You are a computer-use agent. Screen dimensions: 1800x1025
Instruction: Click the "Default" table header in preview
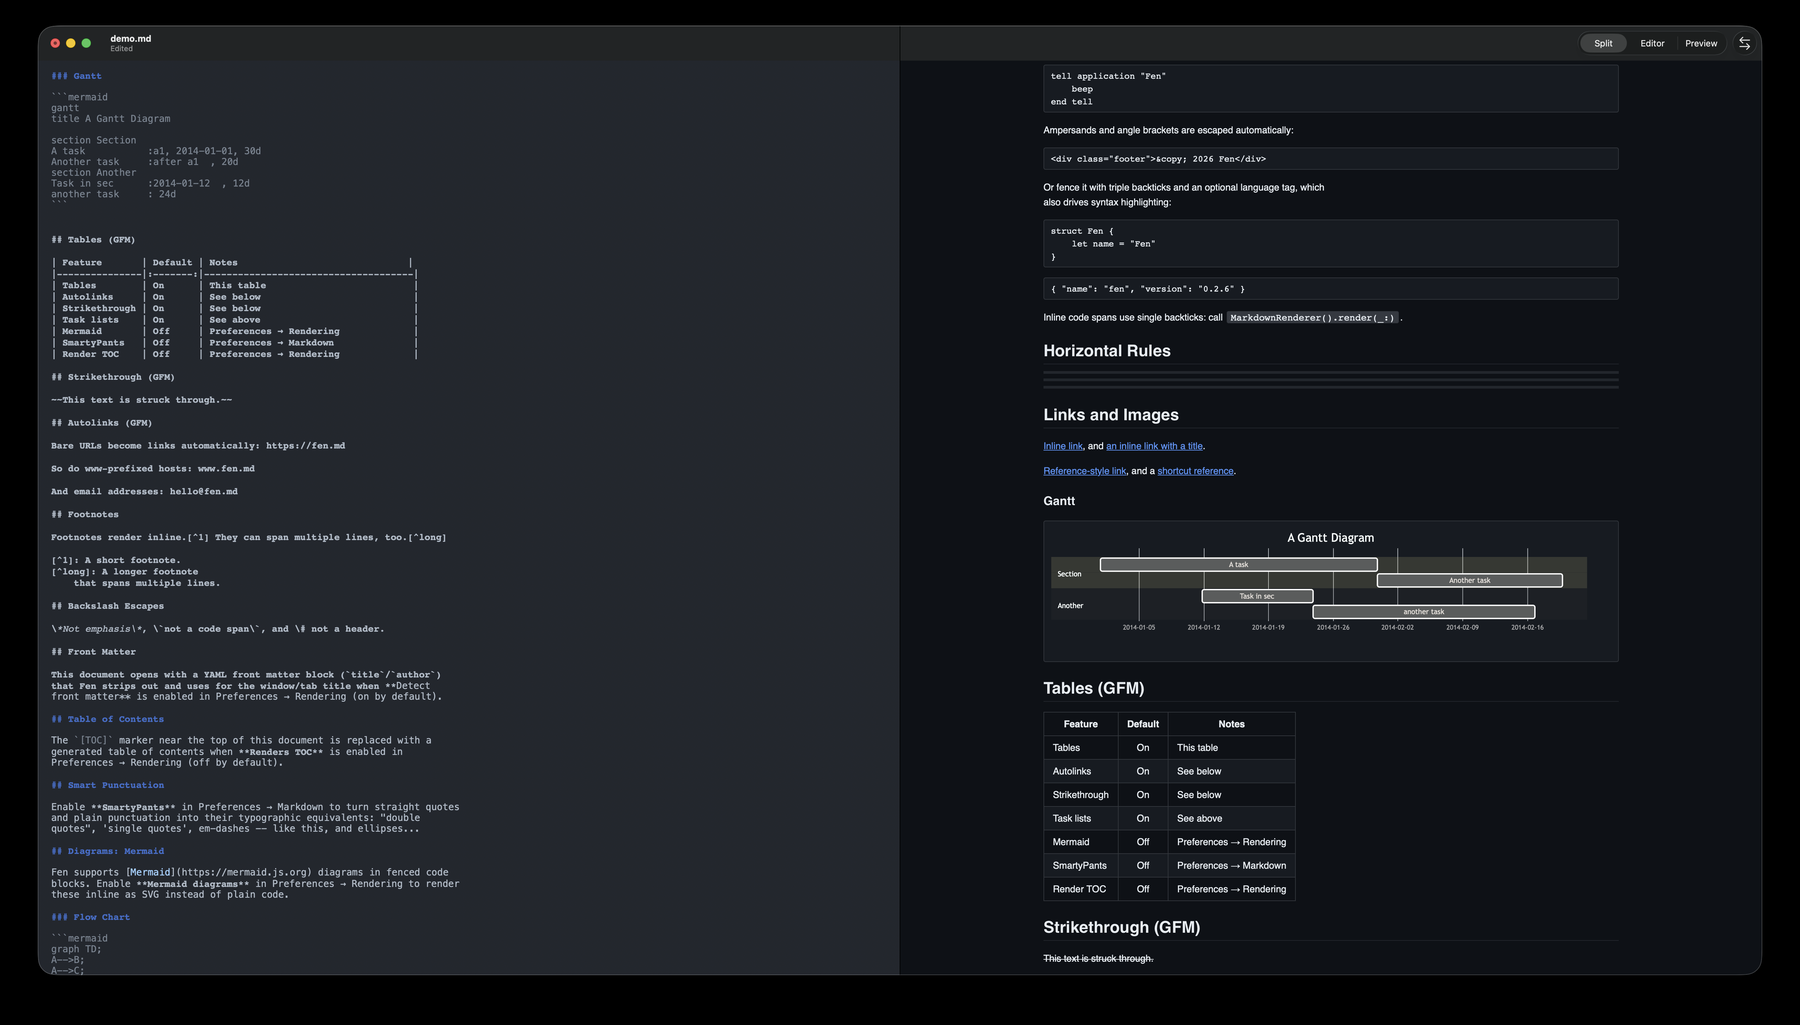coord(1143,724)
